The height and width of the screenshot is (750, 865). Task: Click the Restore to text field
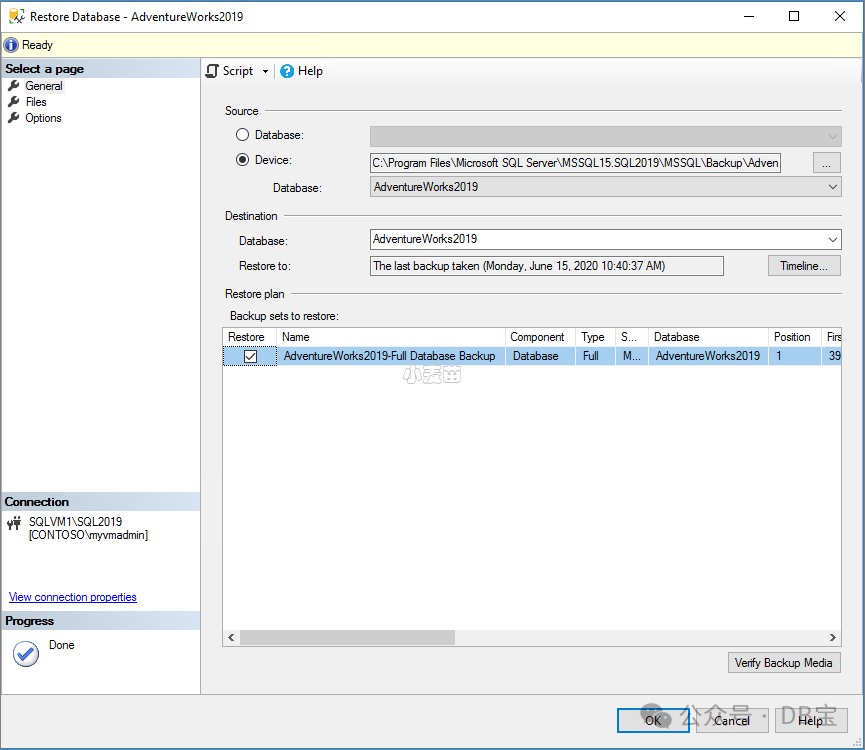pyautogui.click(x=546, y=266)
